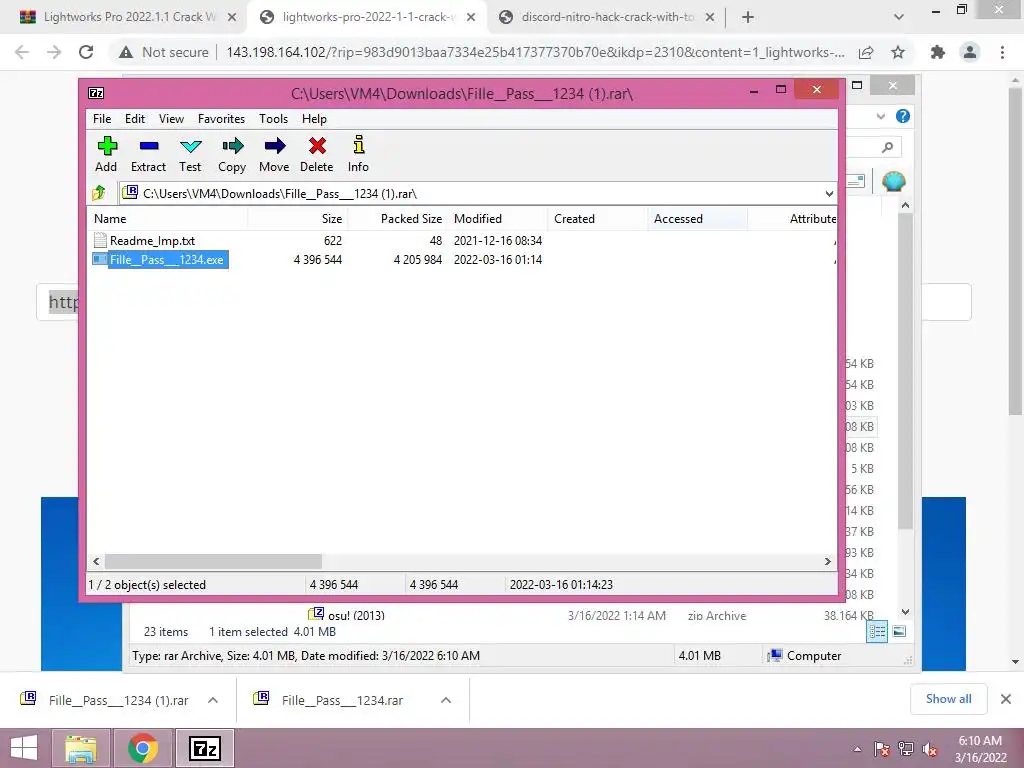Open the Chrome tab search chevron
Viewport: 1024px width, 768px height.
tap(899, 17)
